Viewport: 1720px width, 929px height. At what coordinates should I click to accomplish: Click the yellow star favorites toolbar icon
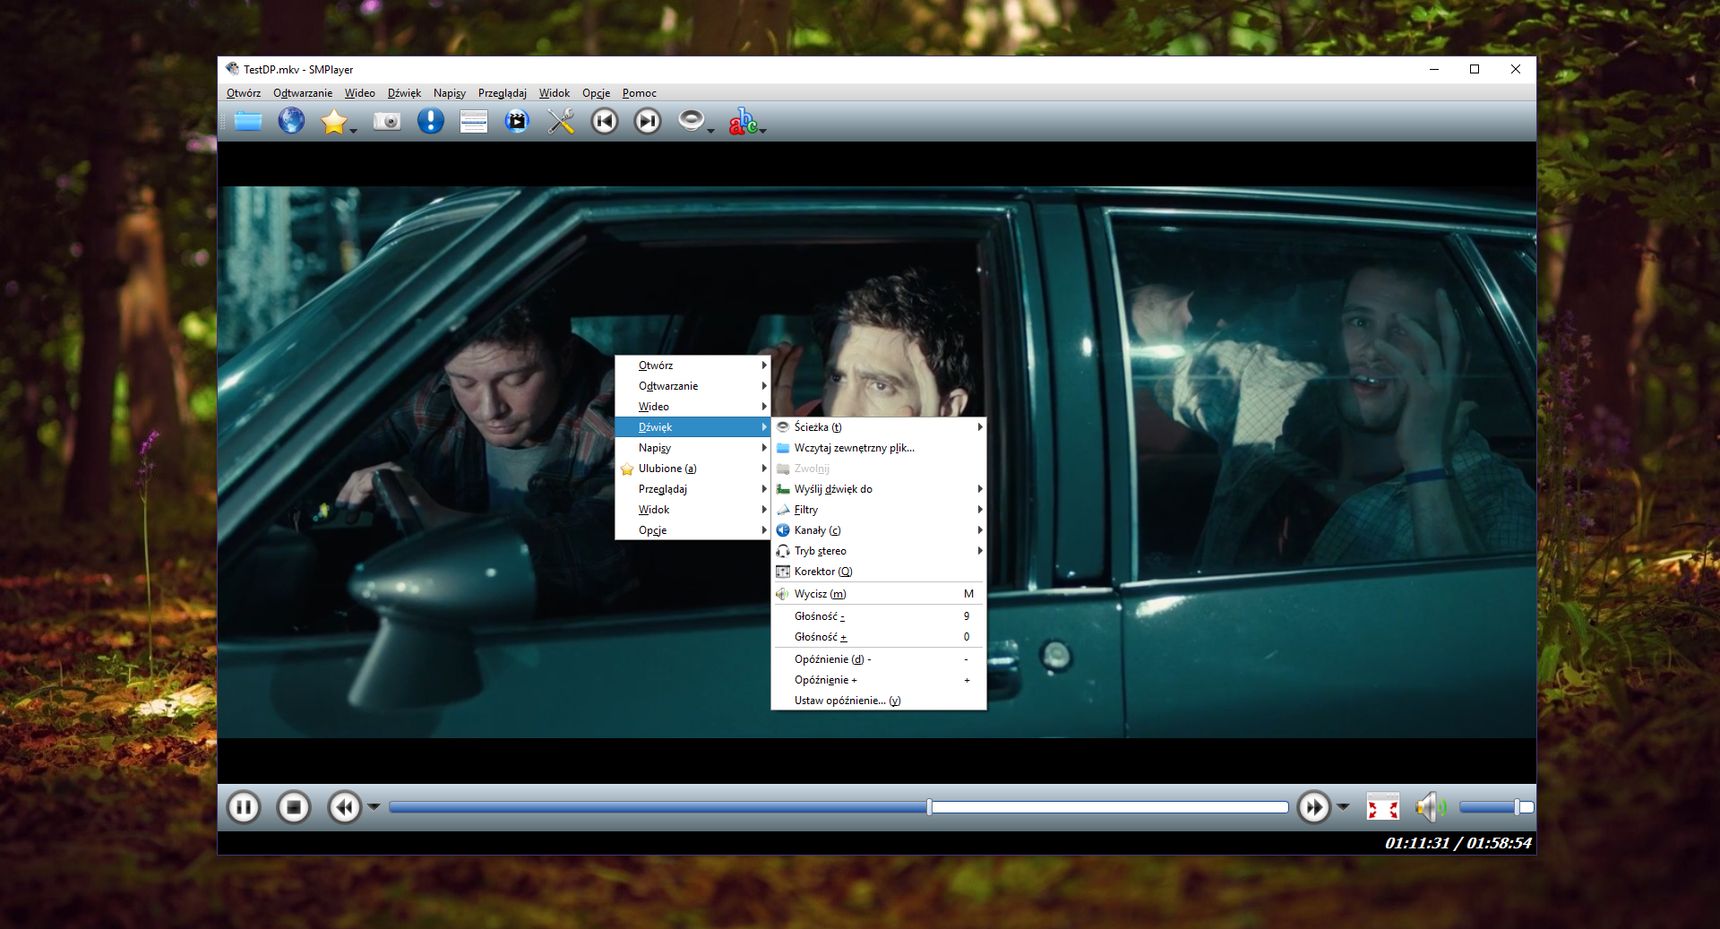333,122
